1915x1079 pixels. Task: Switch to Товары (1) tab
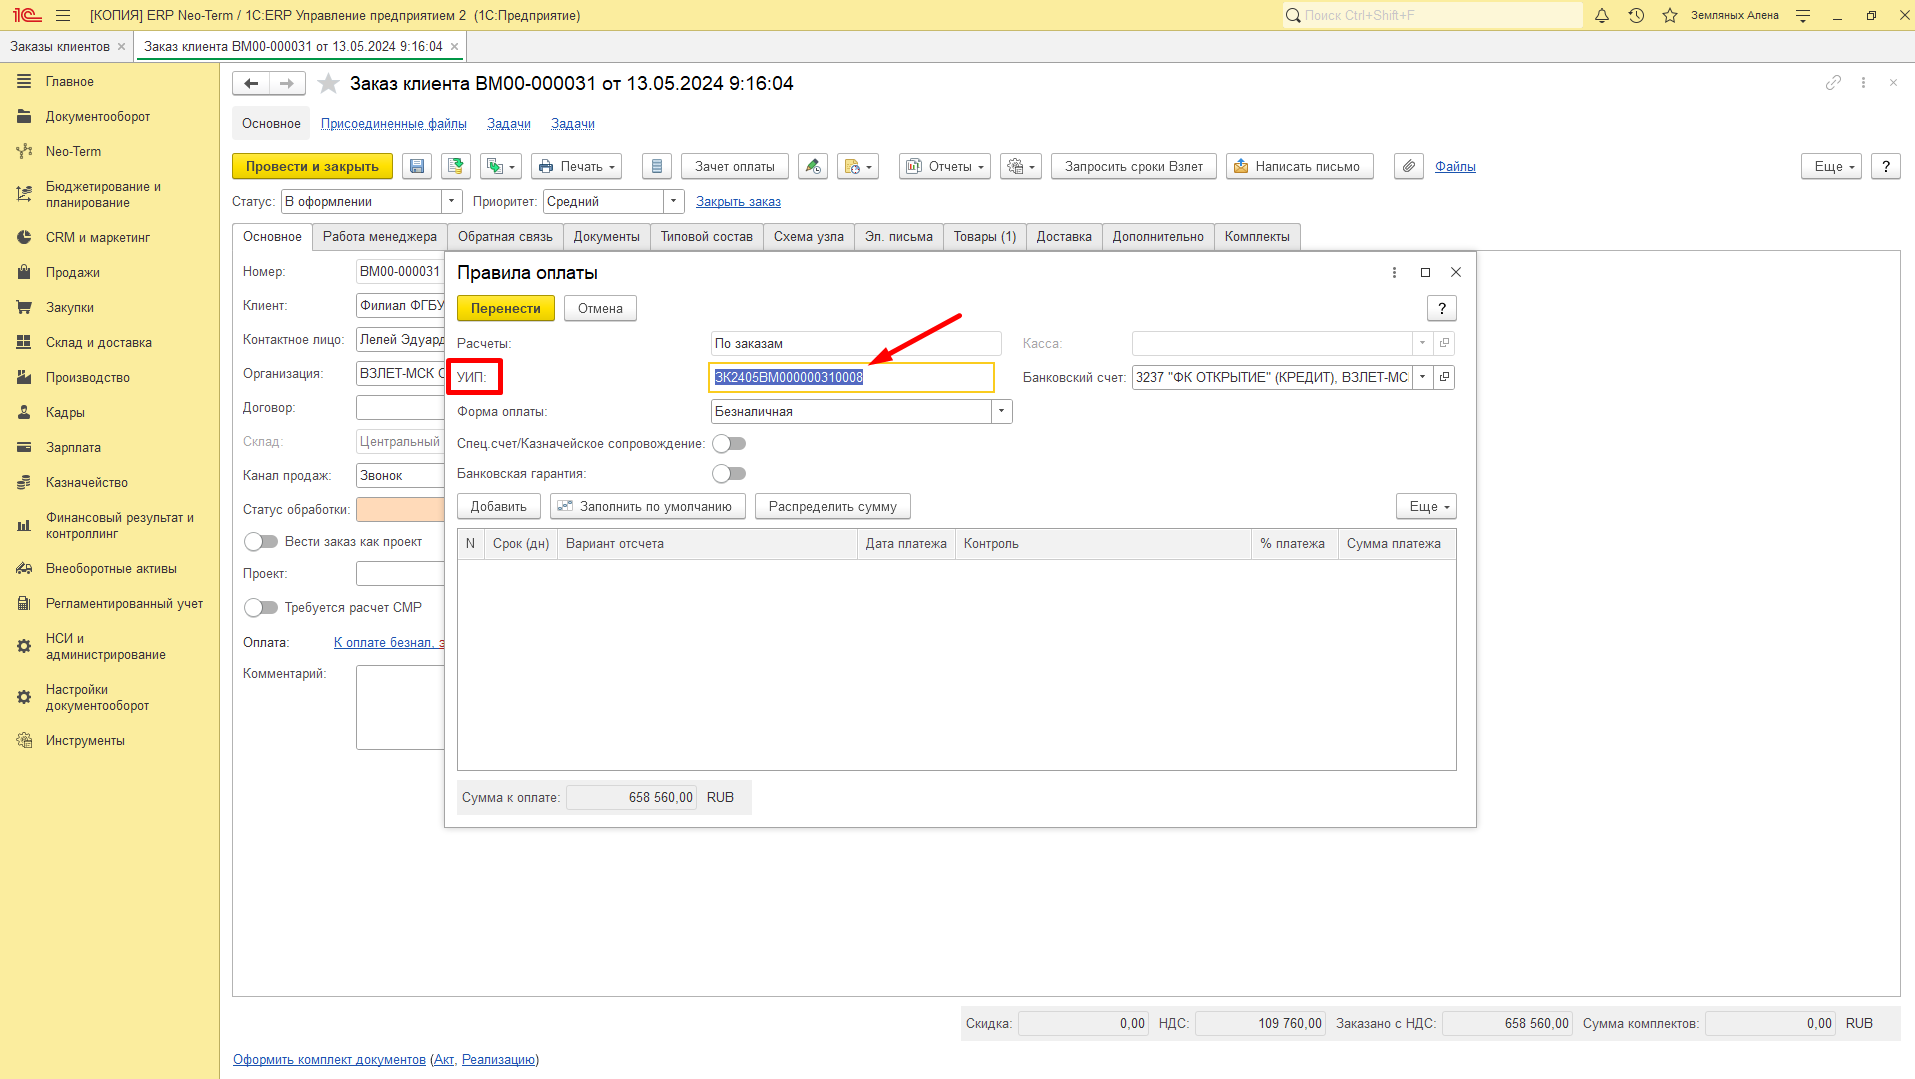(x=984, y=237)
